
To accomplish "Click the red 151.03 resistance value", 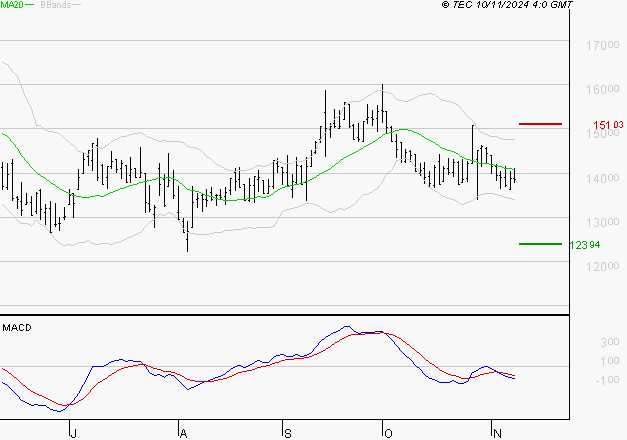I will tap(608, 125).
